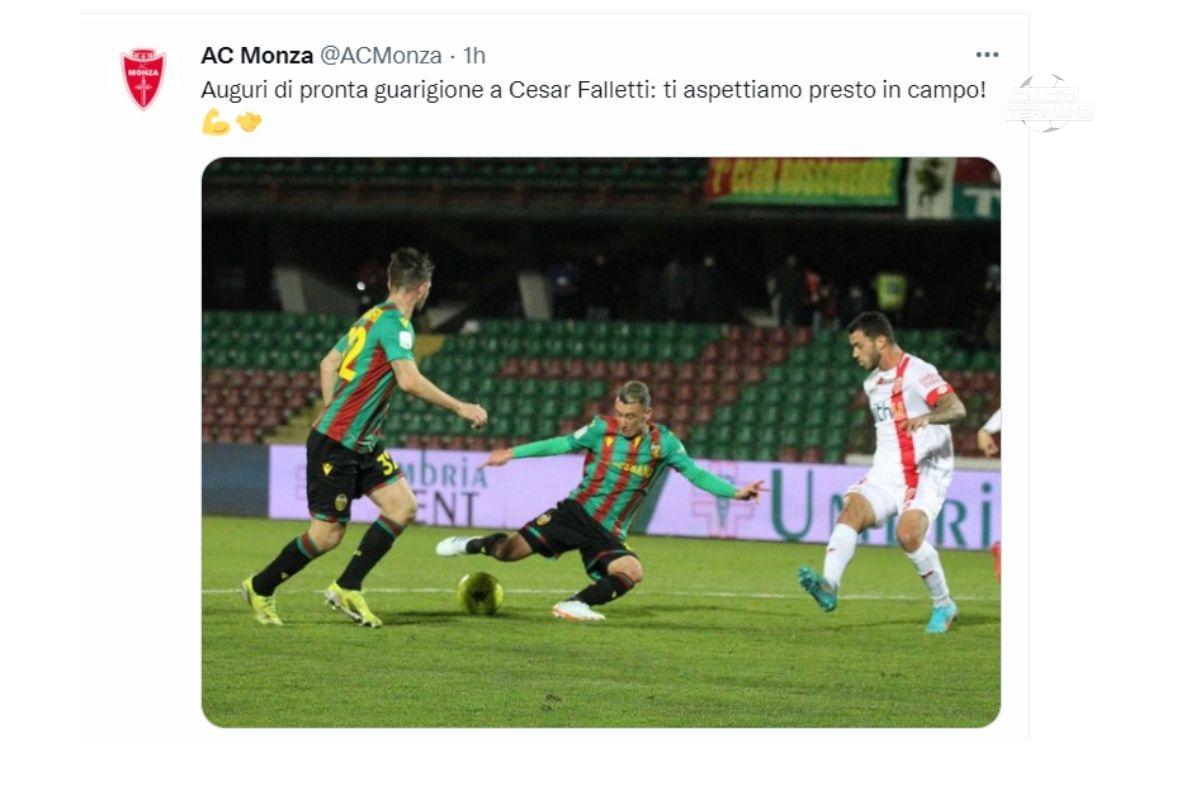1200x800 pixels.
Task: Click the tweet text starting with Auguri
Action: click(594, 89)
